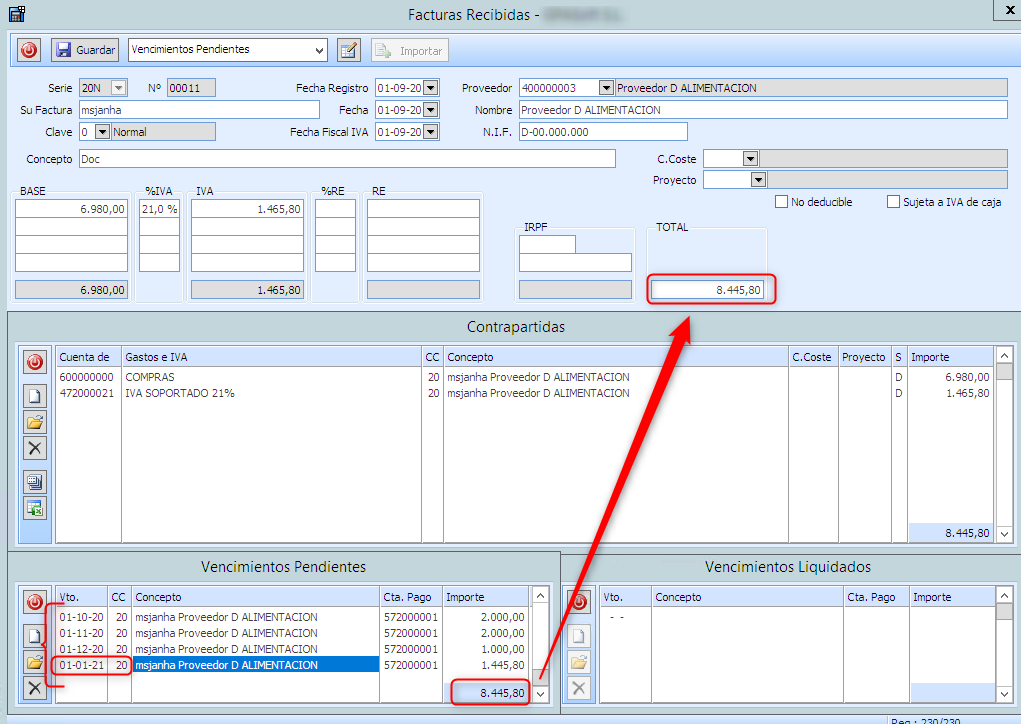Click Excel export icon in Contrapartidas panel
The image size is (1021, 724).
pyautogui.click(x=35, y=507)
